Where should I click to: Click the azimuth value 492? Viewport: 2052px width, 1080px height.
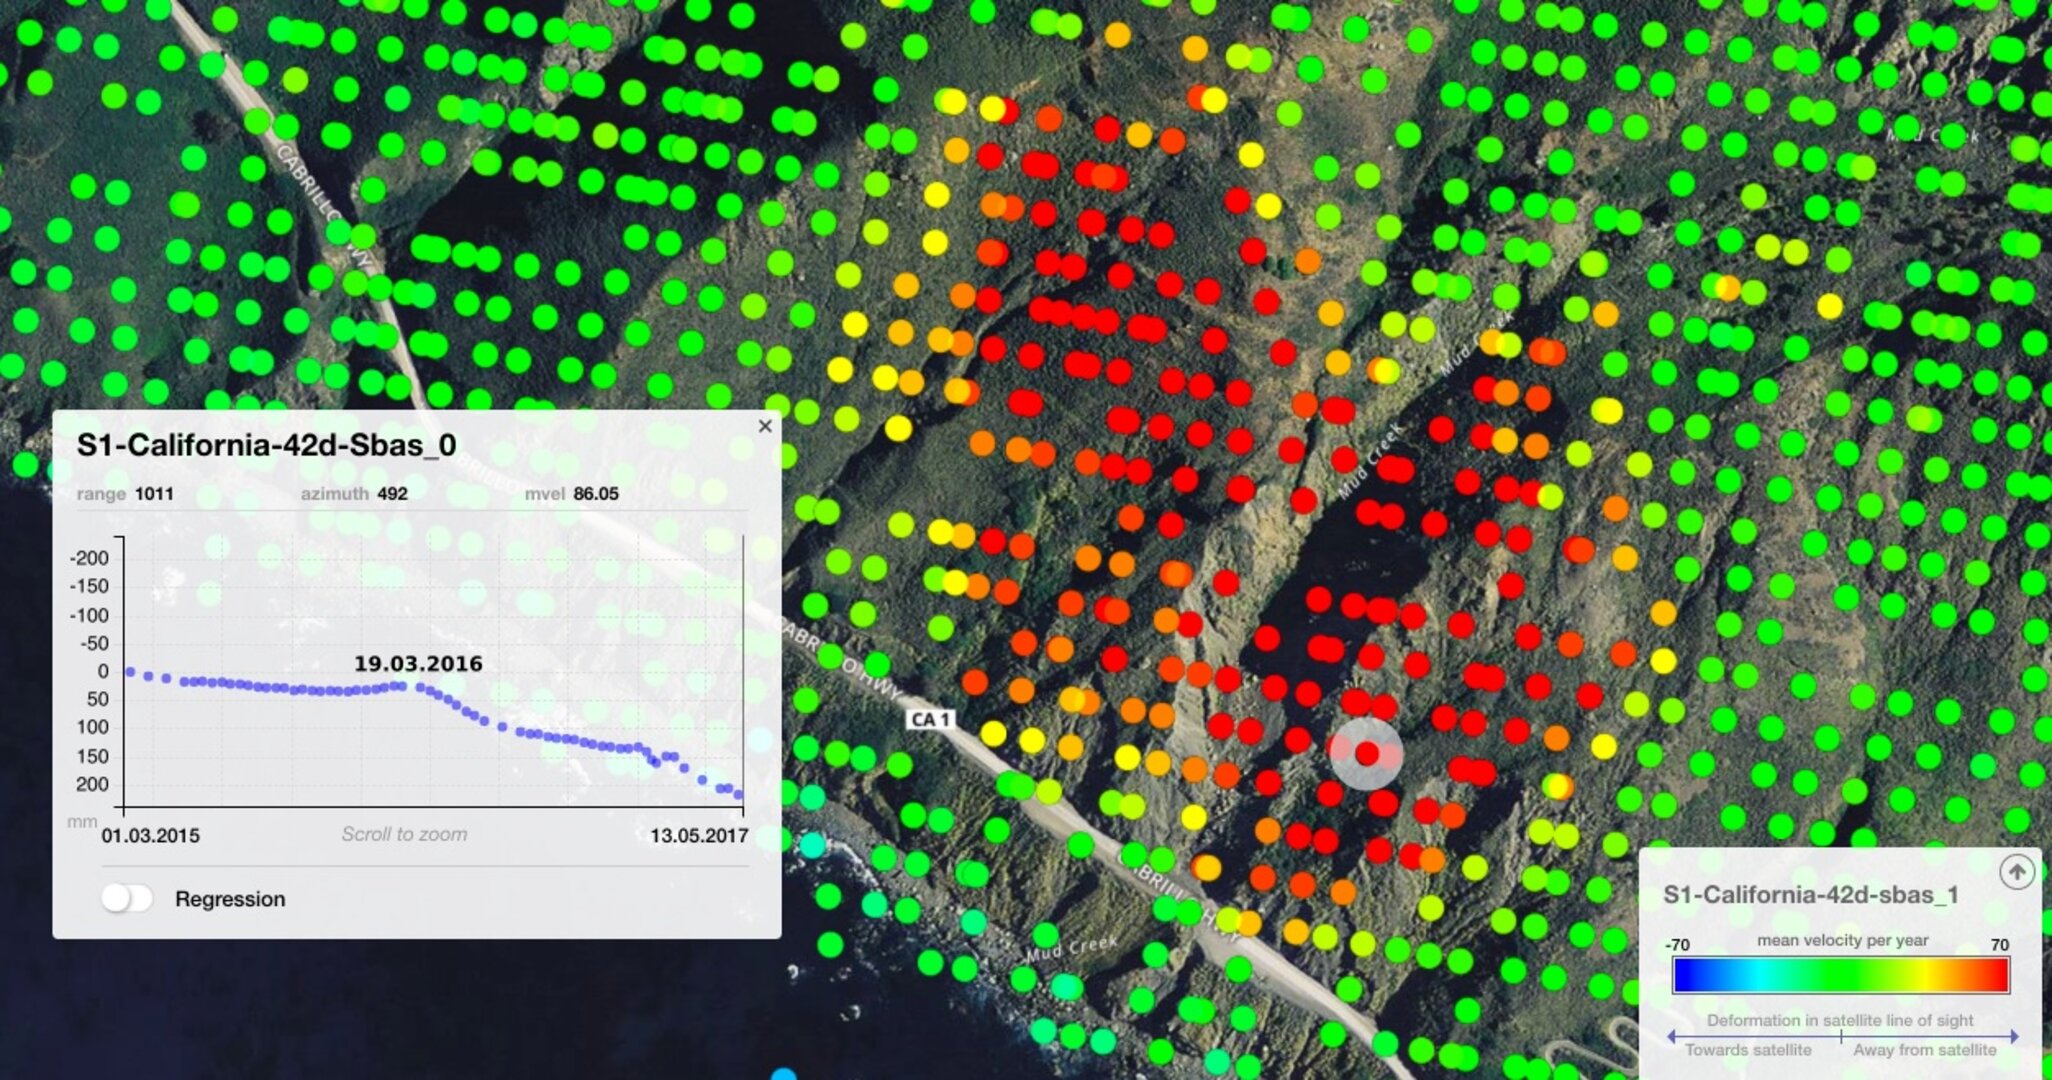coord(392,494)
